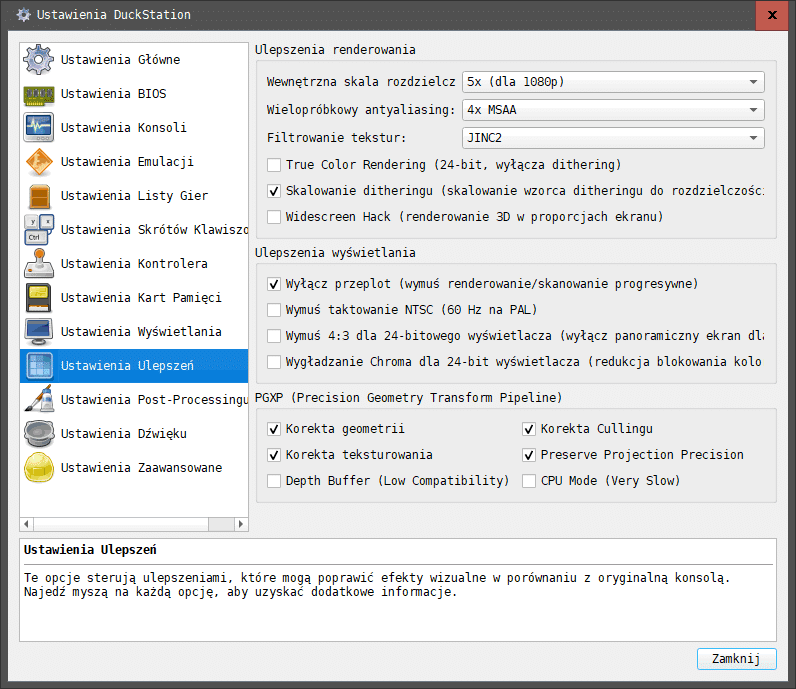Select Ustawienia Wyświetlania label
This screenshot has height=689, width=796.
coord(141,332)
